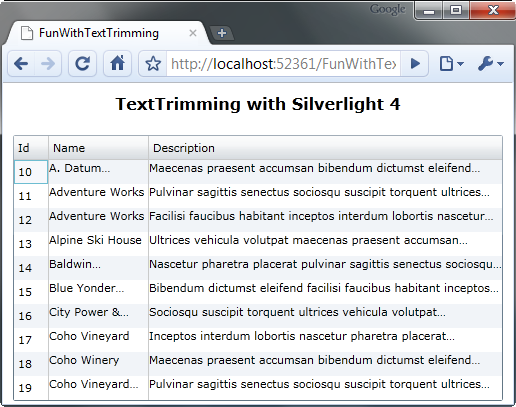Click row 14 Nascetur pharetra description
Screen dimensions: 516x407
tap(325, 268)
